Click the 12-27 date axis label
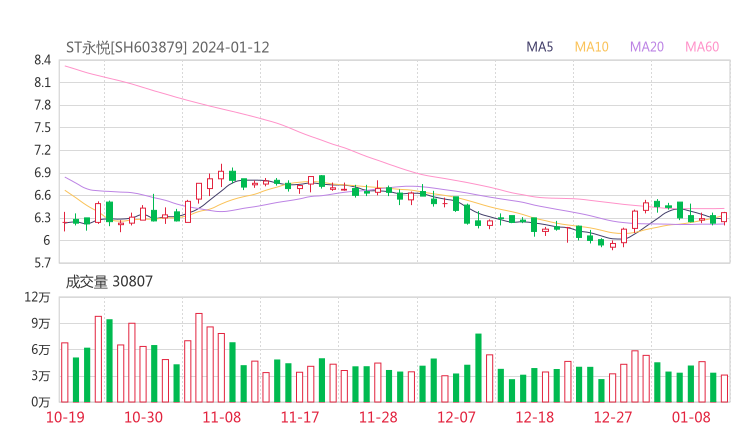 click(x=613, y=417)
